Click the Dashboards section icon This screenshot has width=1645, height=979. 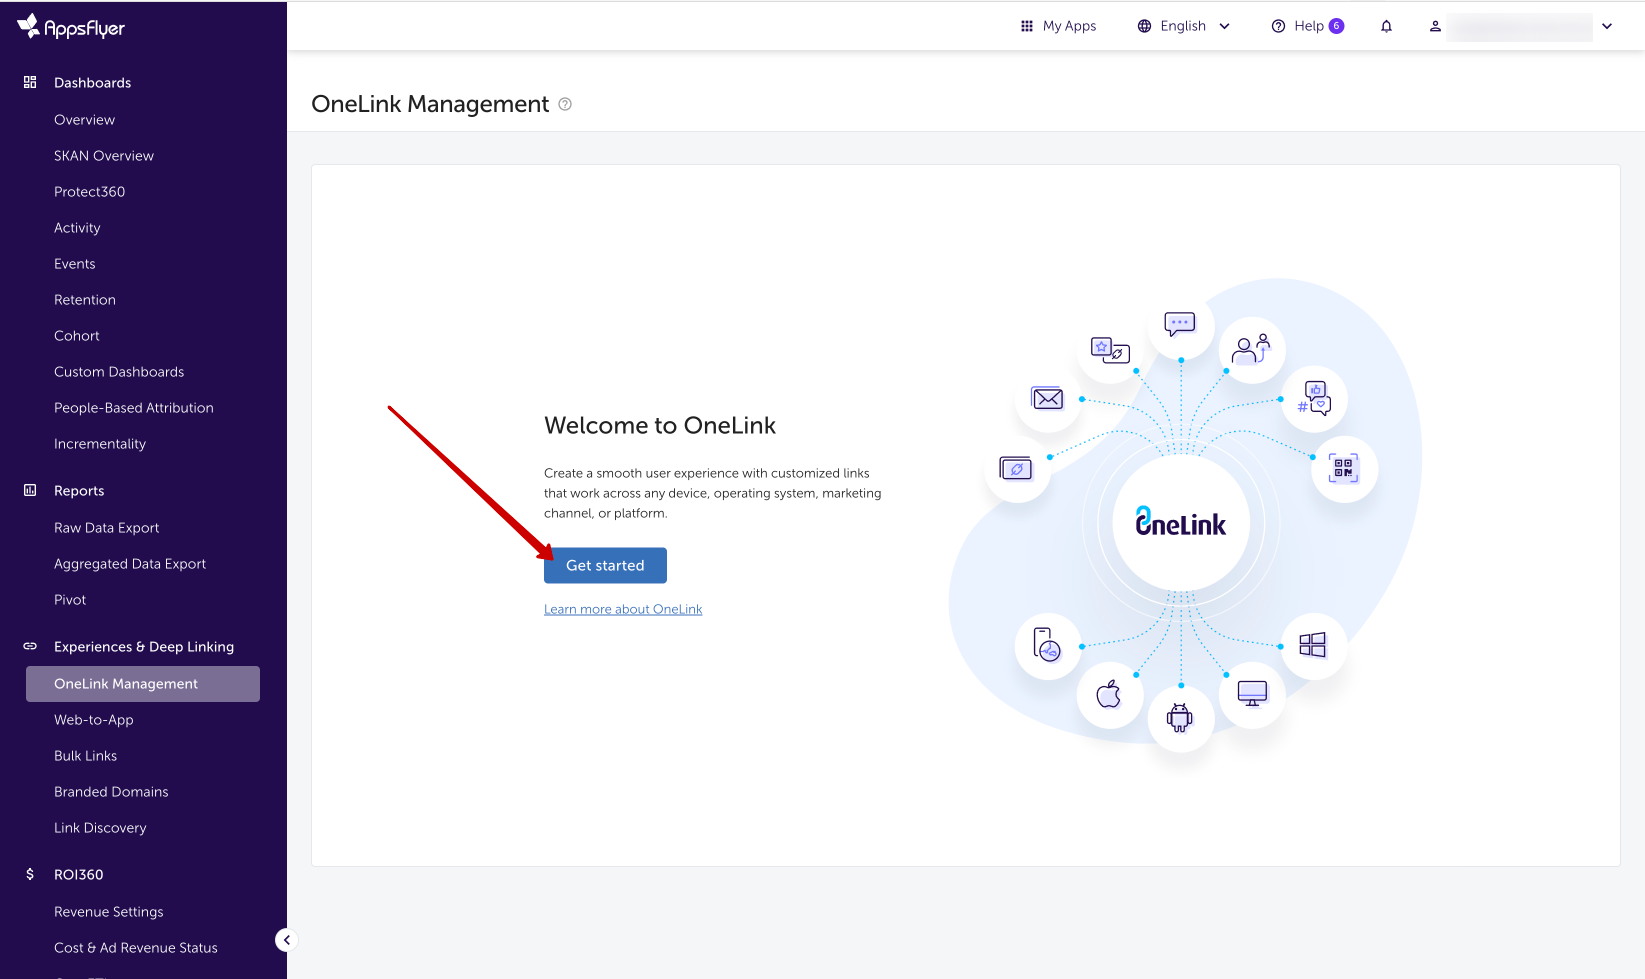click(x=30, y=82)
